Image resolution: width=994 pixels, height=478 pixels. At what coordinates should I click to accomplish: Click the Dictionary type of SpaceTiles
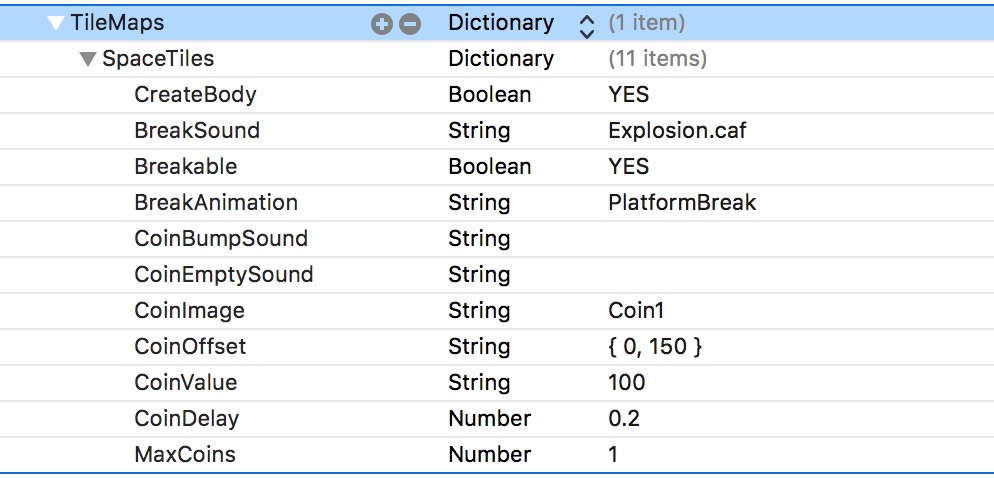[500, 59]
